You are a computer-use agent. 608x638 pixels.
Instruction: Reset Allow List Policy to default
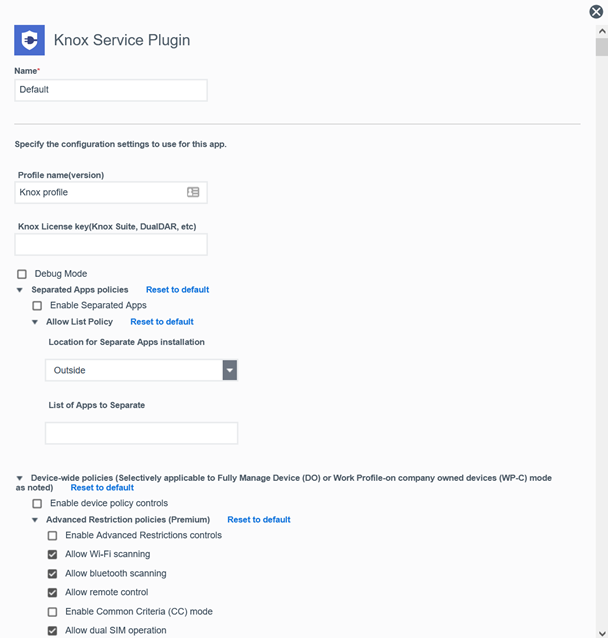[162, 322]
